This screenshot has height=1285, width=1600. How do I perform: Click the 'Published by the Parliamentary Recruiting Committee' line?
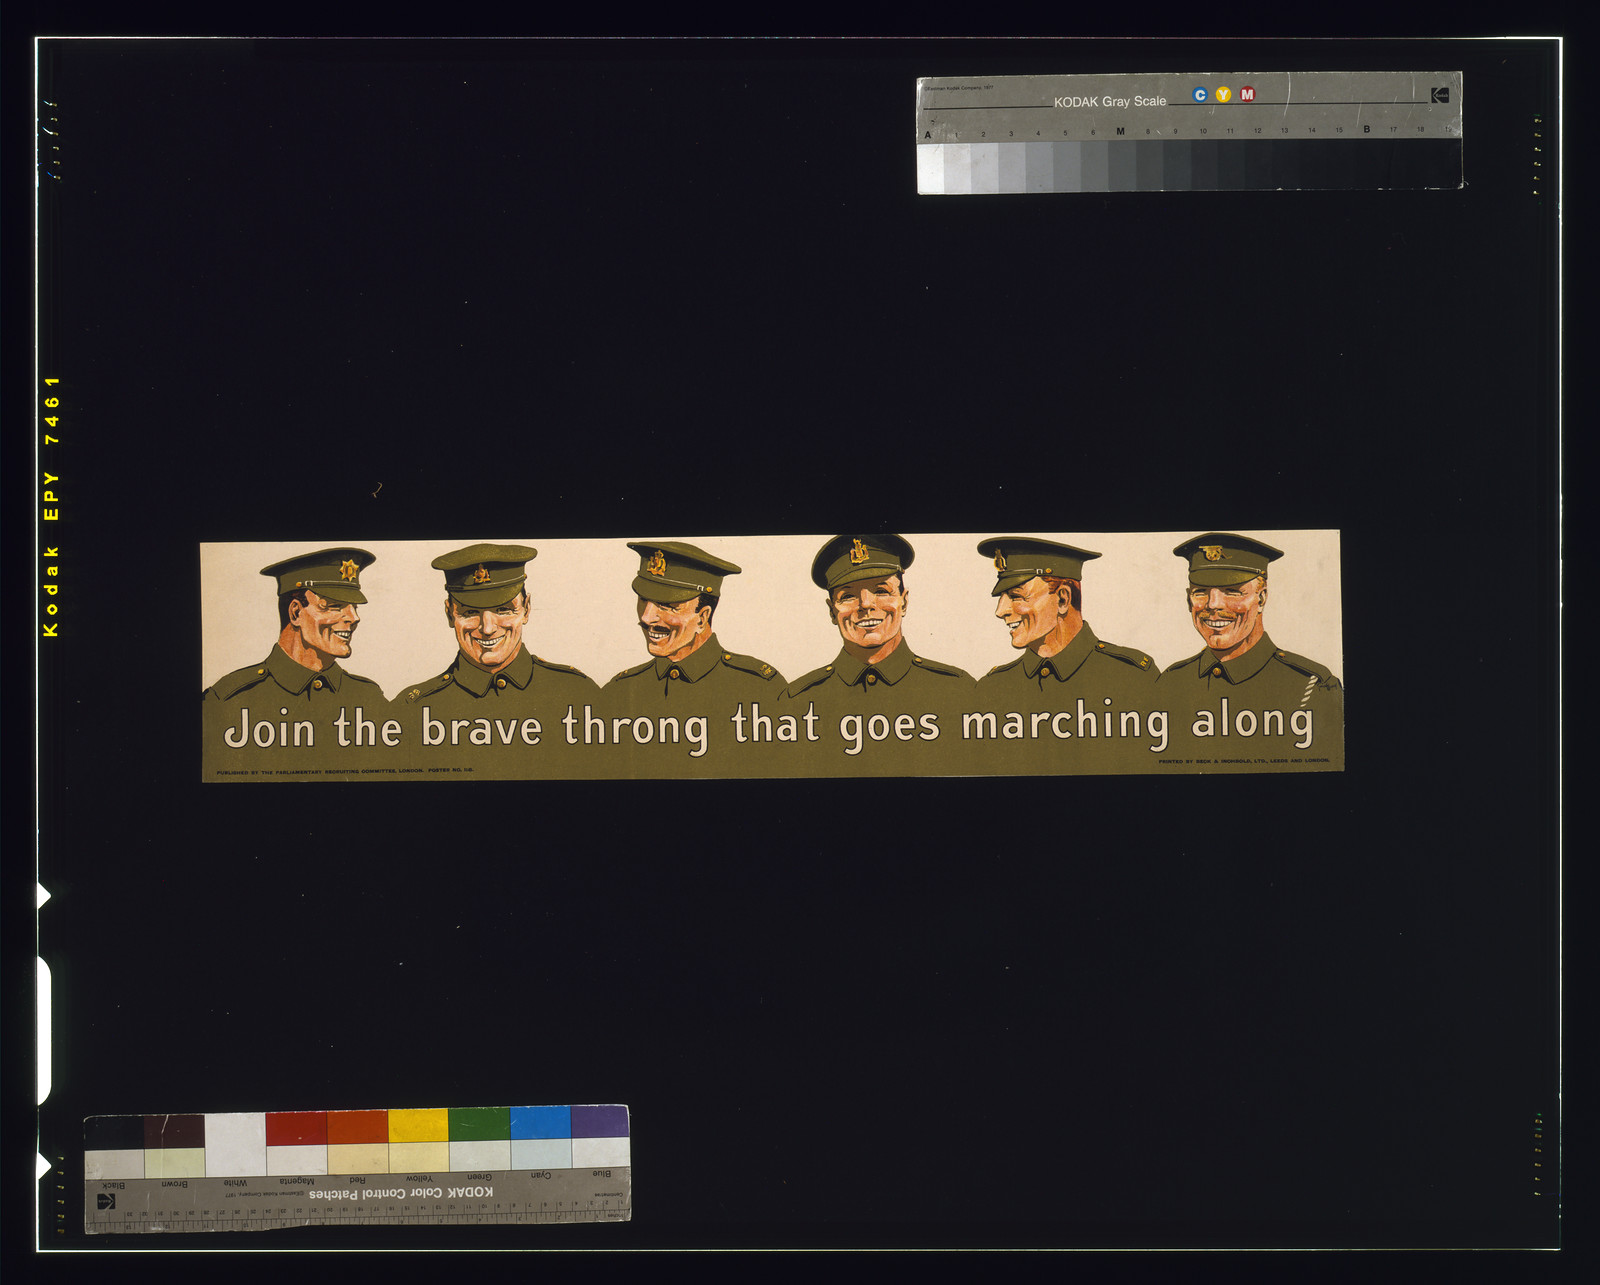click(345, 771)
